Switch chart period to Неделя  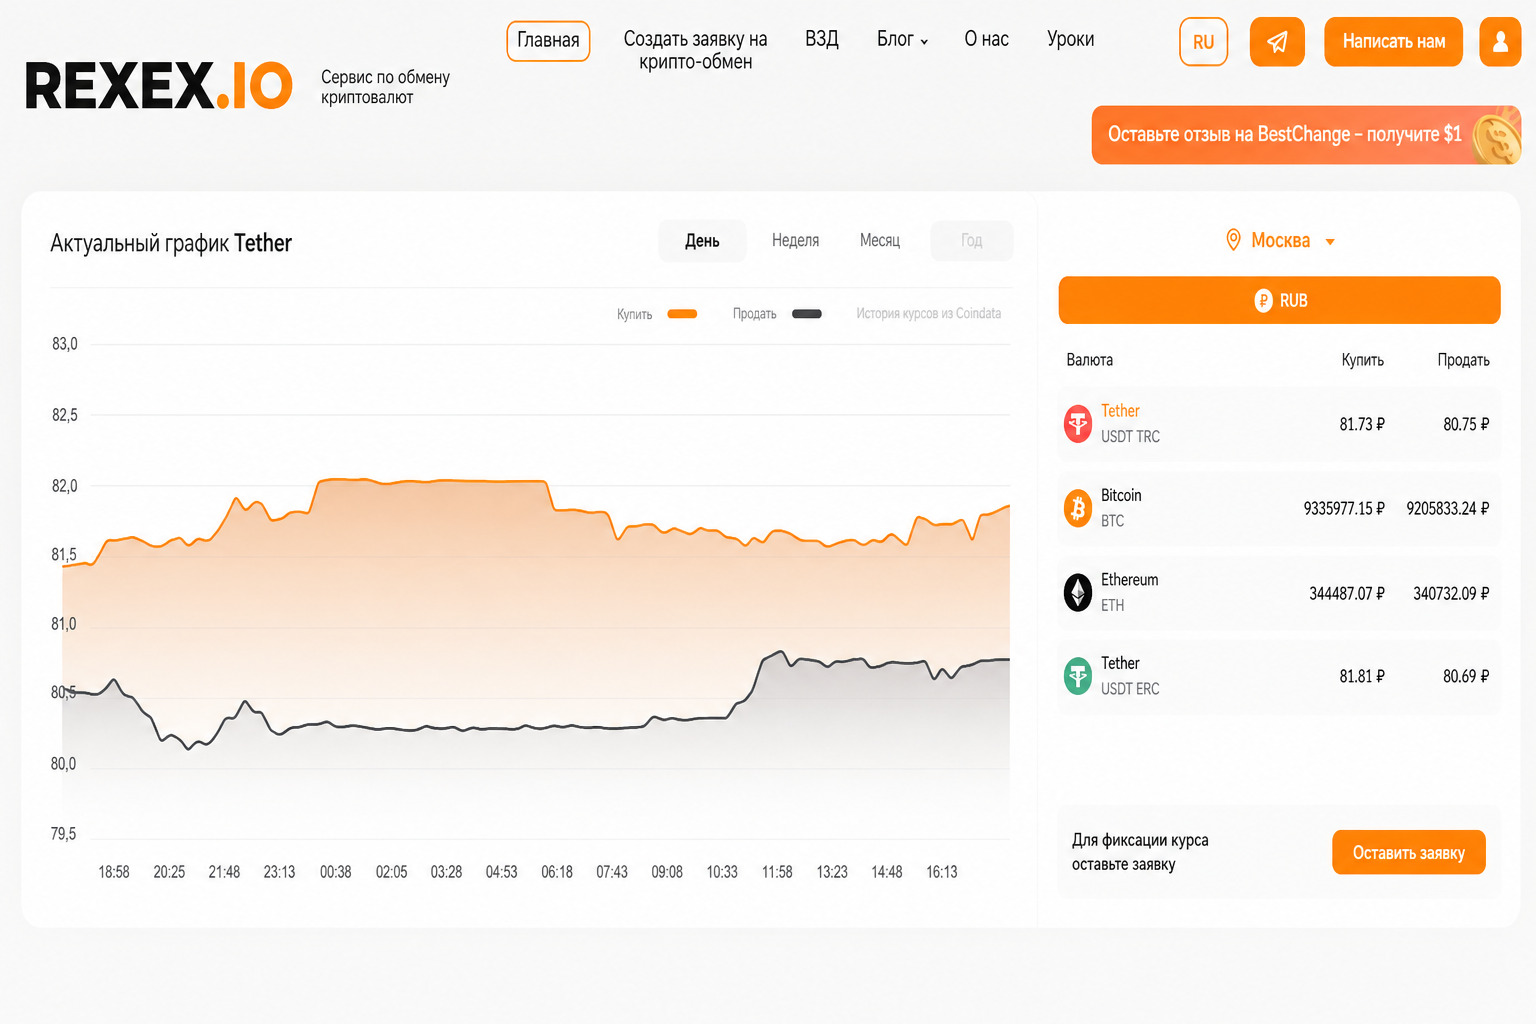click(x=795, y=241)
